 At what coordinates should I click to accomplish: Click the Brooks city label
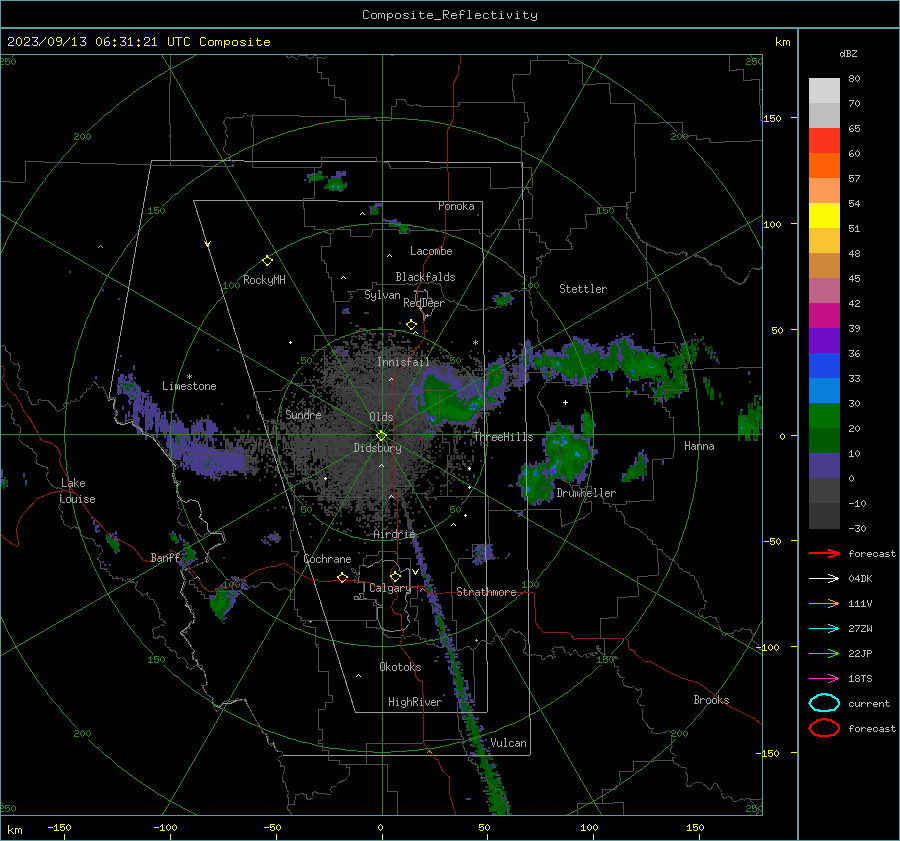(711, 700)
